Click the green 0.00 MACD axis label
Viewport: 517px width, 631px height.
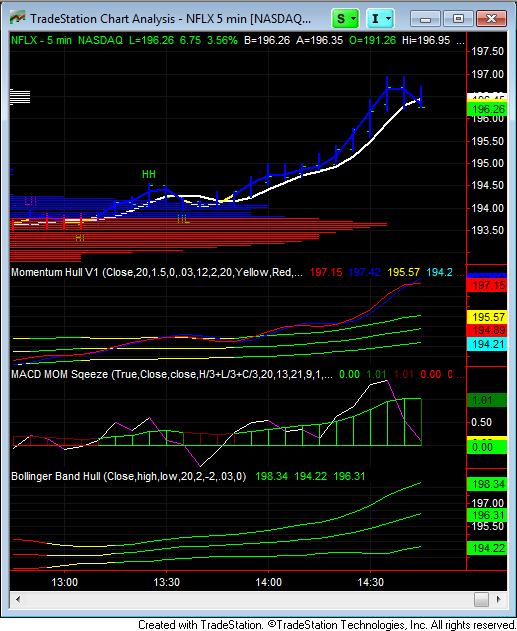[487, 447]
